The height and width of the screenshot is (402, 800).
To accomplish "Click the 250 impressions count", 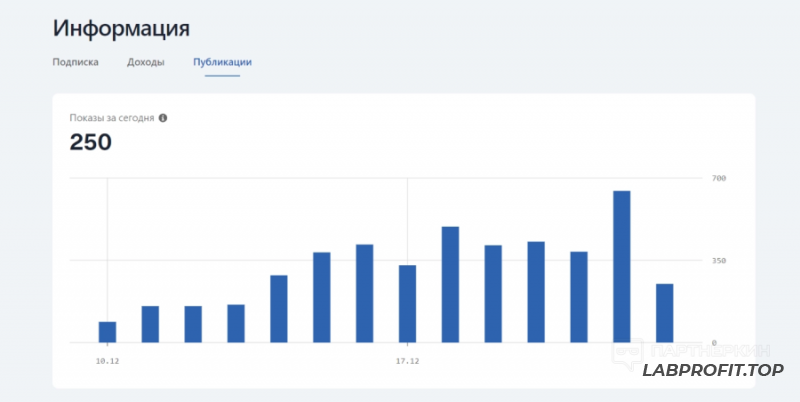I will click(90, 143).
